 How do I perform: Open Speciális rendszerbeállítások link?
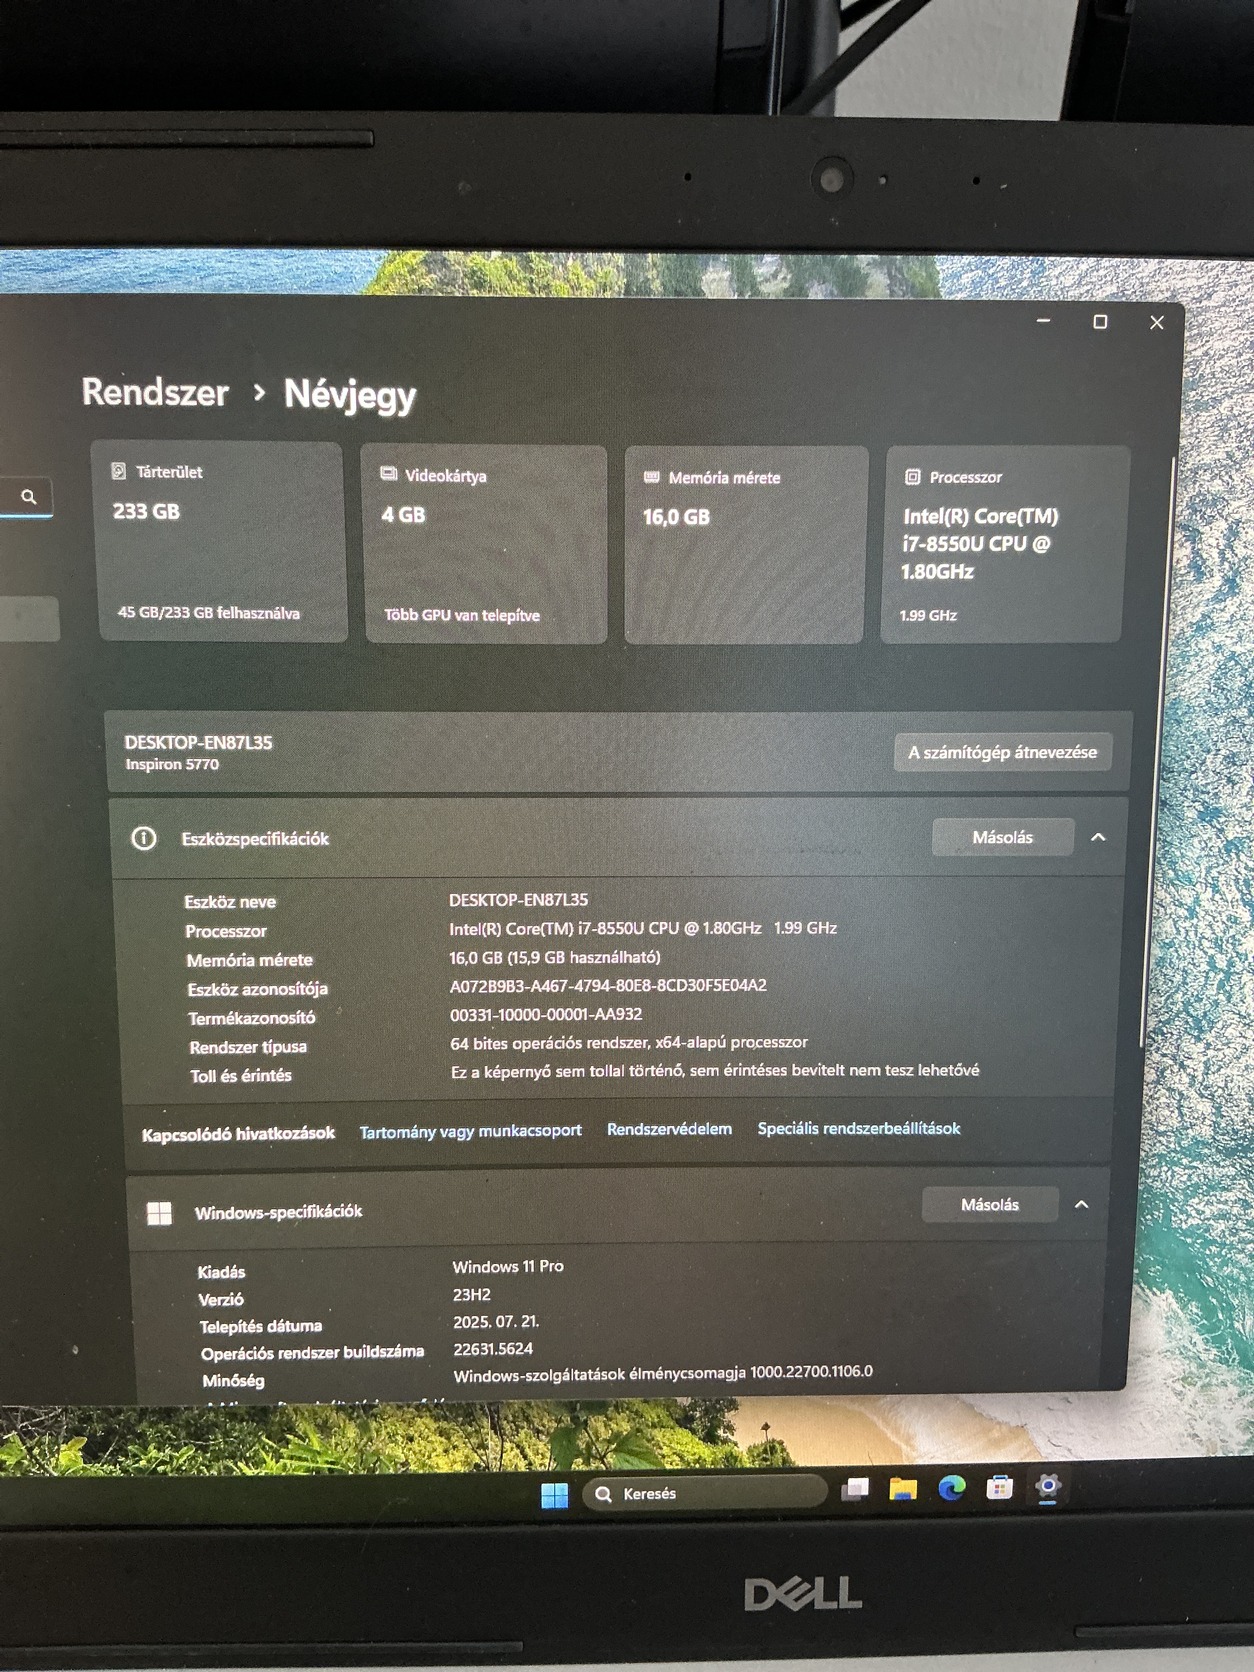[858, 1128]
